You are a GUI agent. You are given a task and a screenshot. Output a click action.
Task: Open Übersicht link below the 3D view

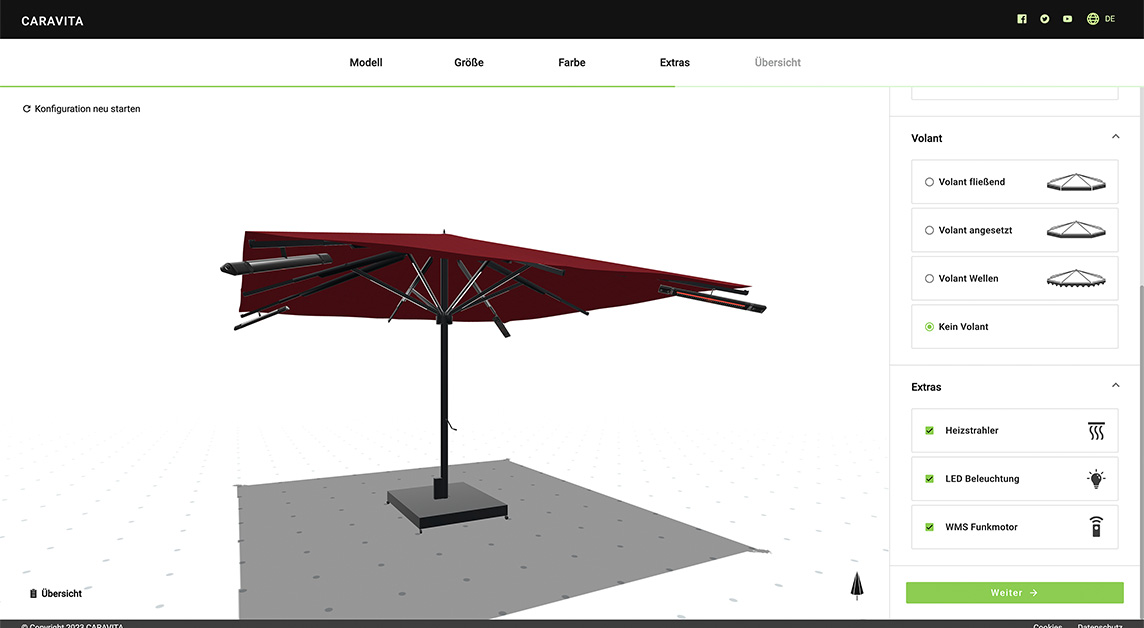point(55,594)
